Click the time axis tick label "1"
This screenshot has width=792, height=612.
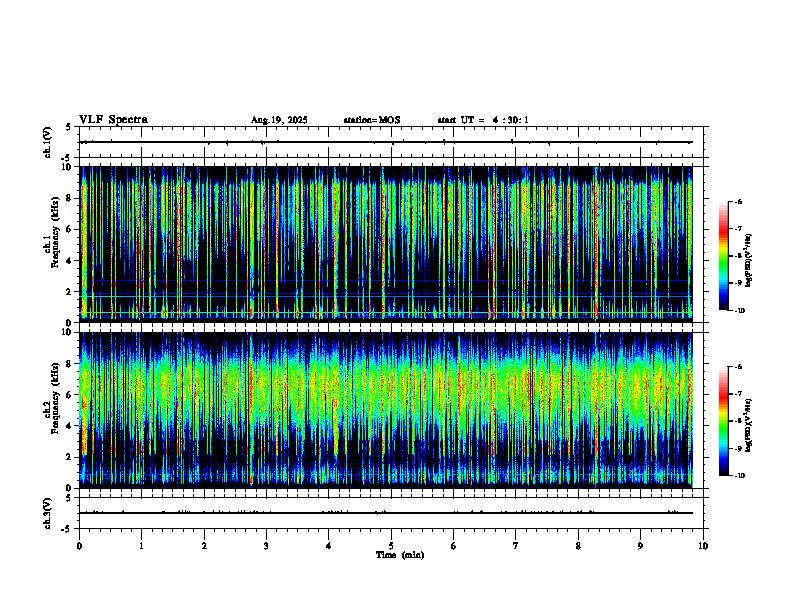pyautogui.click(x=141, y=546)
